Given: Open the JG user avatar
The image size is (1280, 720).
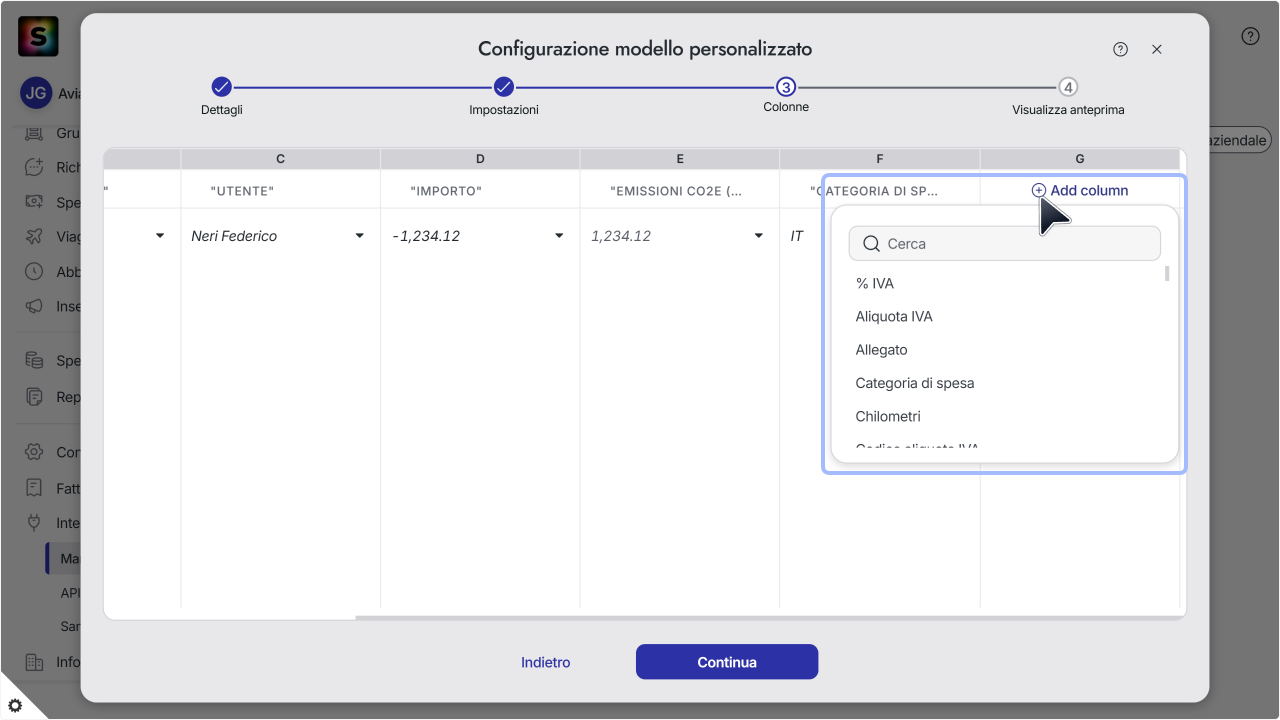Looking at the screenshot, I should click(36, 93).
